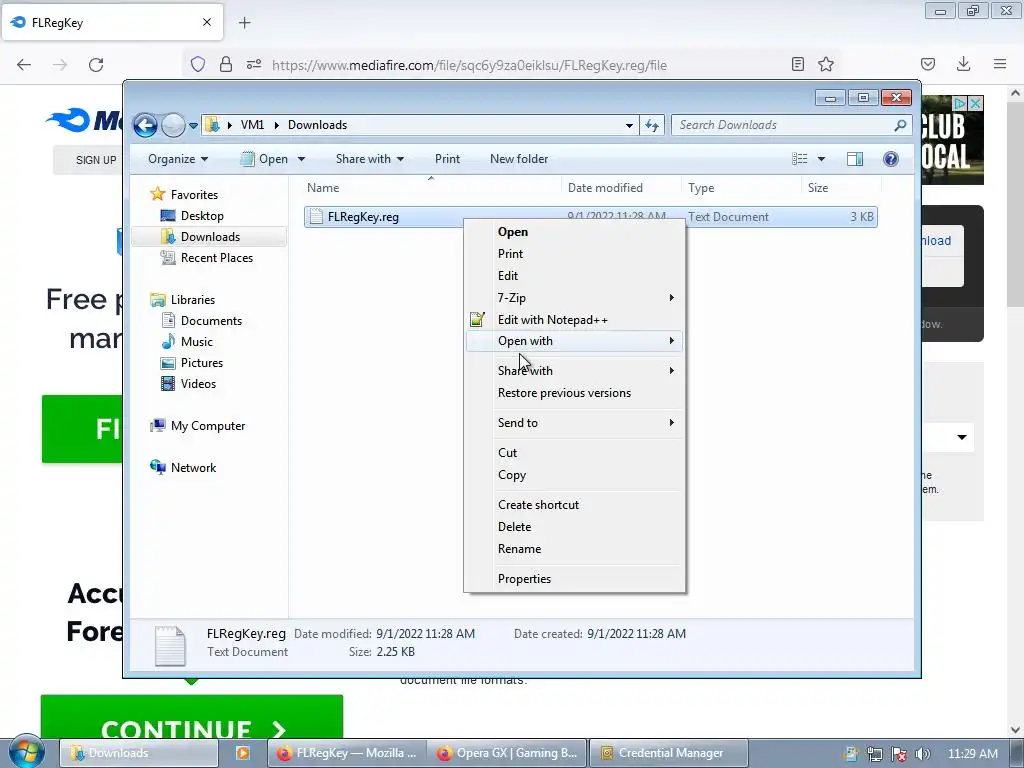
Task: Click VM1 in the address breadcrumb
Action: (x=252, y=125)
